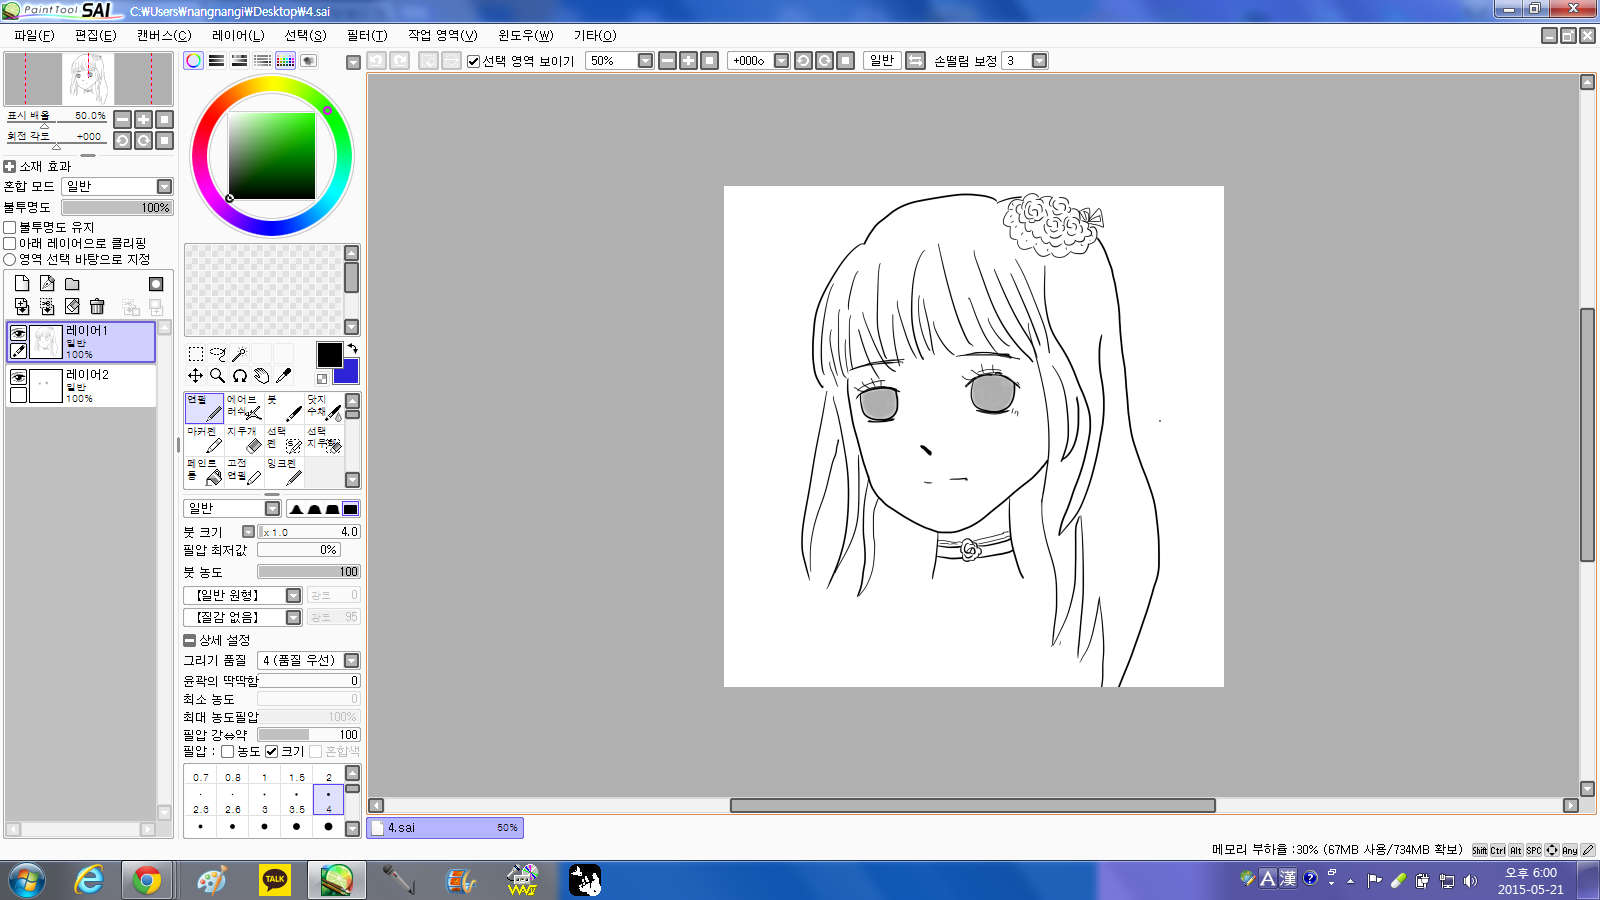Switch to the 4.sai document tab
The width and height of the screenshot is (1600, 900).
445,828
